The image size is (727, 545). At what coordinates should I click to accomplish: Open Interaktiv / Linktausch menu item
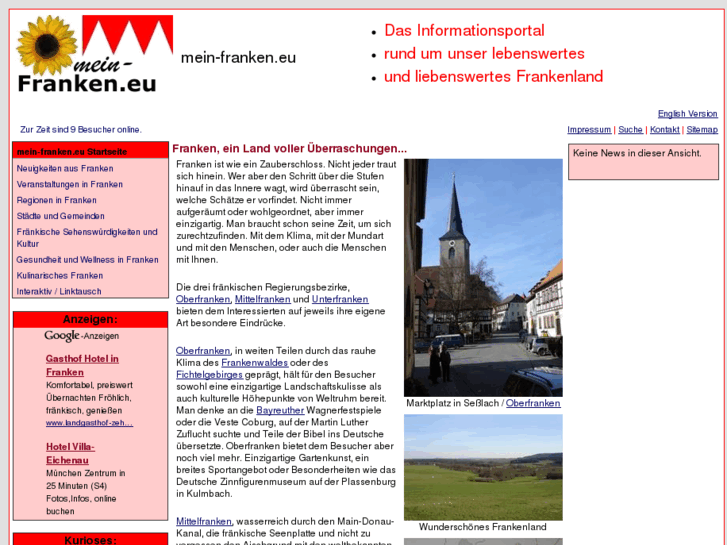(59, 291)
